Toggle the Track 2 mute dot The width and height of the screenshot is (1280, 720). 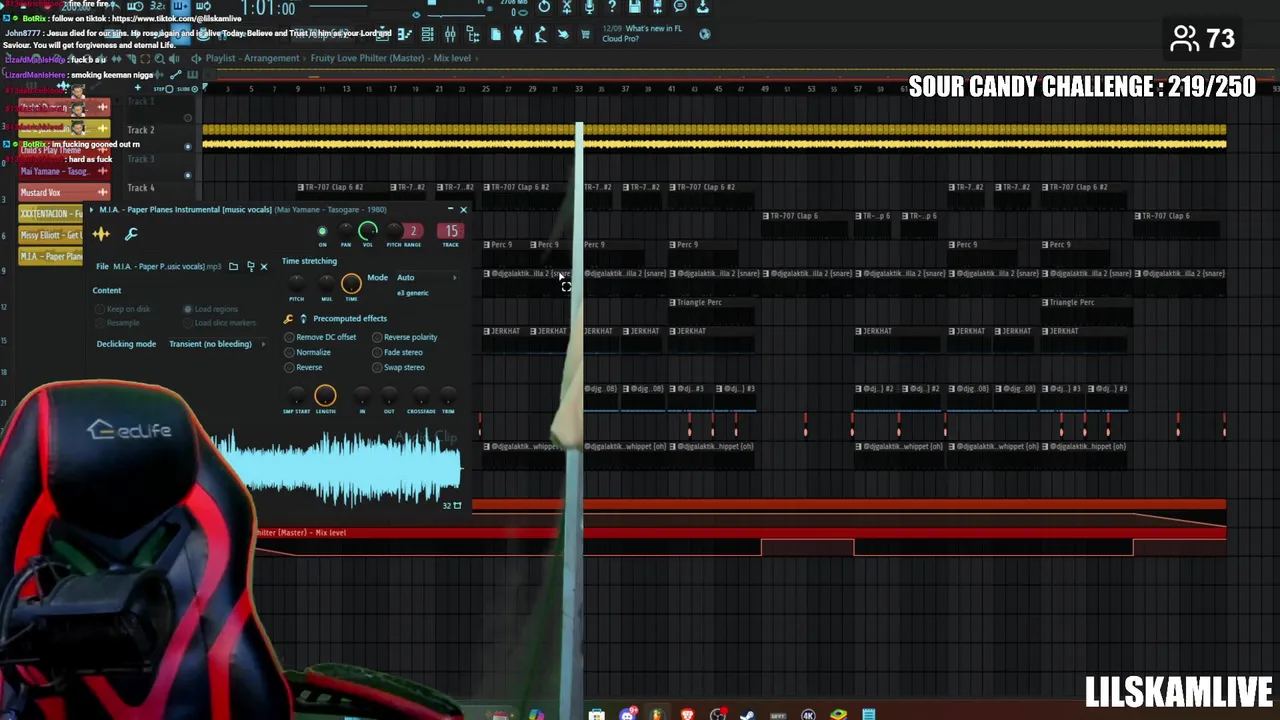(187, 147)
